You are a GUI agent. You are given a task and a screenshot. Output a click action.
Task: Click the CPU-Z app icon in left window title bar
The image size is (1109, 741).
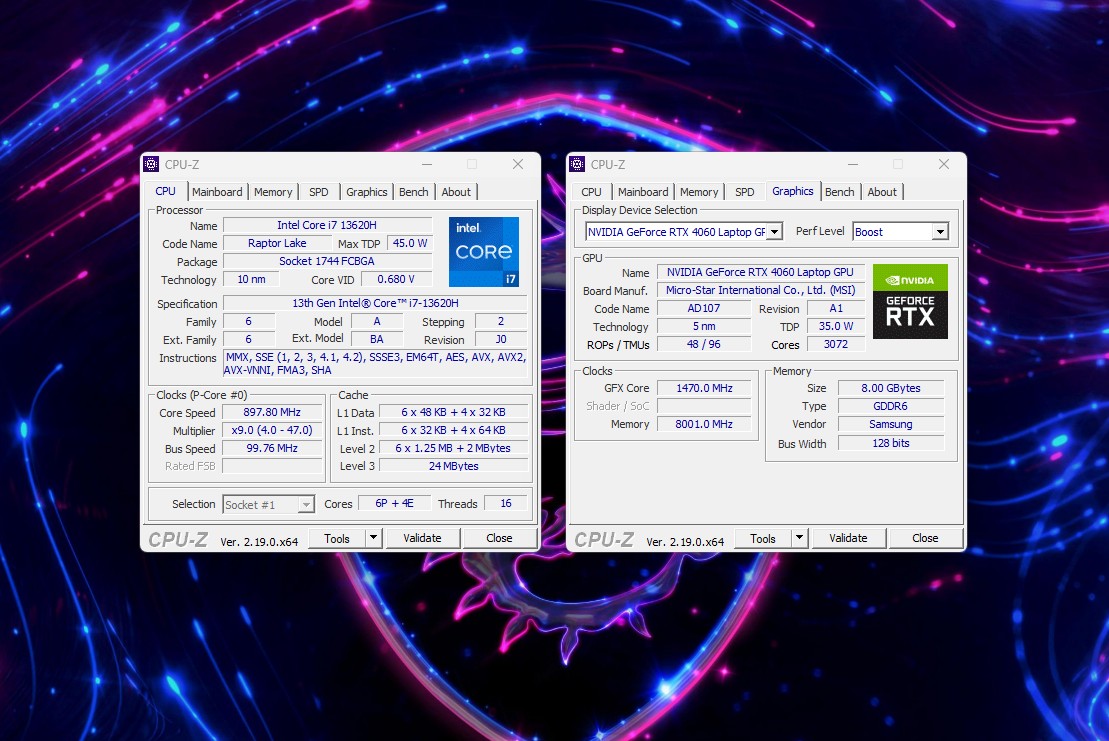151,164
